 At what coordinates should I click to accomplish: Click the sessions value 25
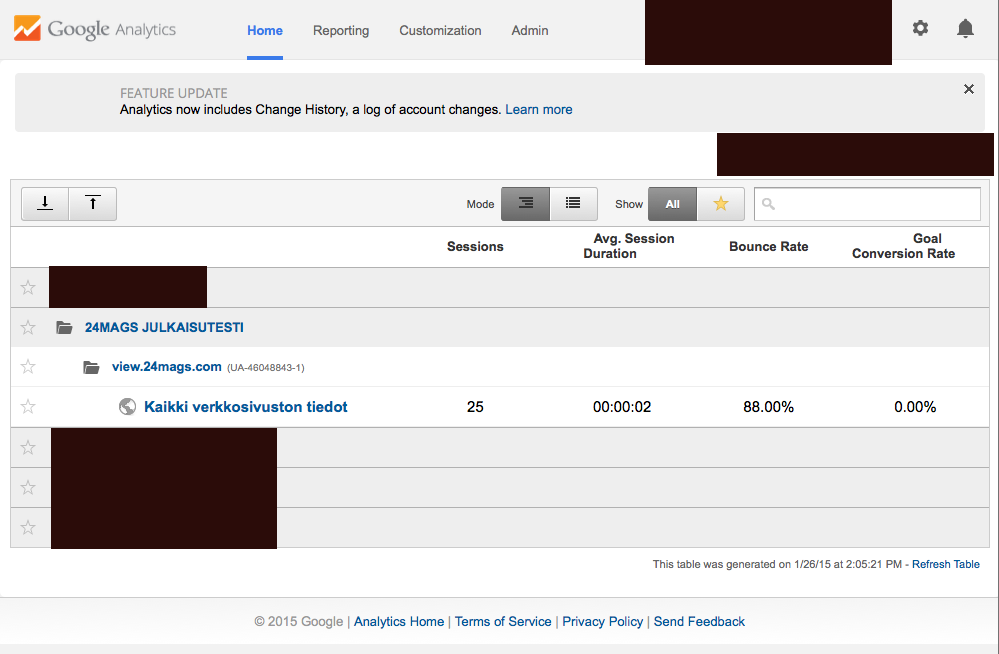[x=475, y=407]
